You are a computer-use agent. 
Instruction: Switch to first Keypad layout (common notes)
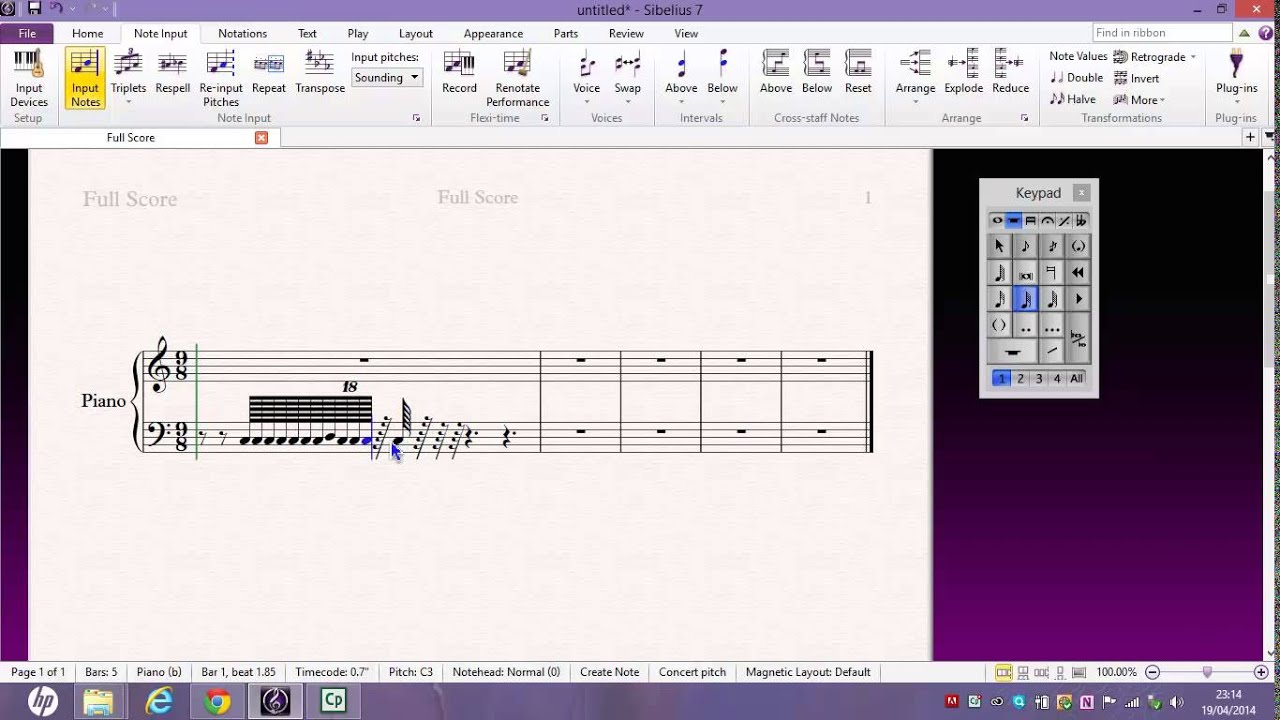pos(997,221)
